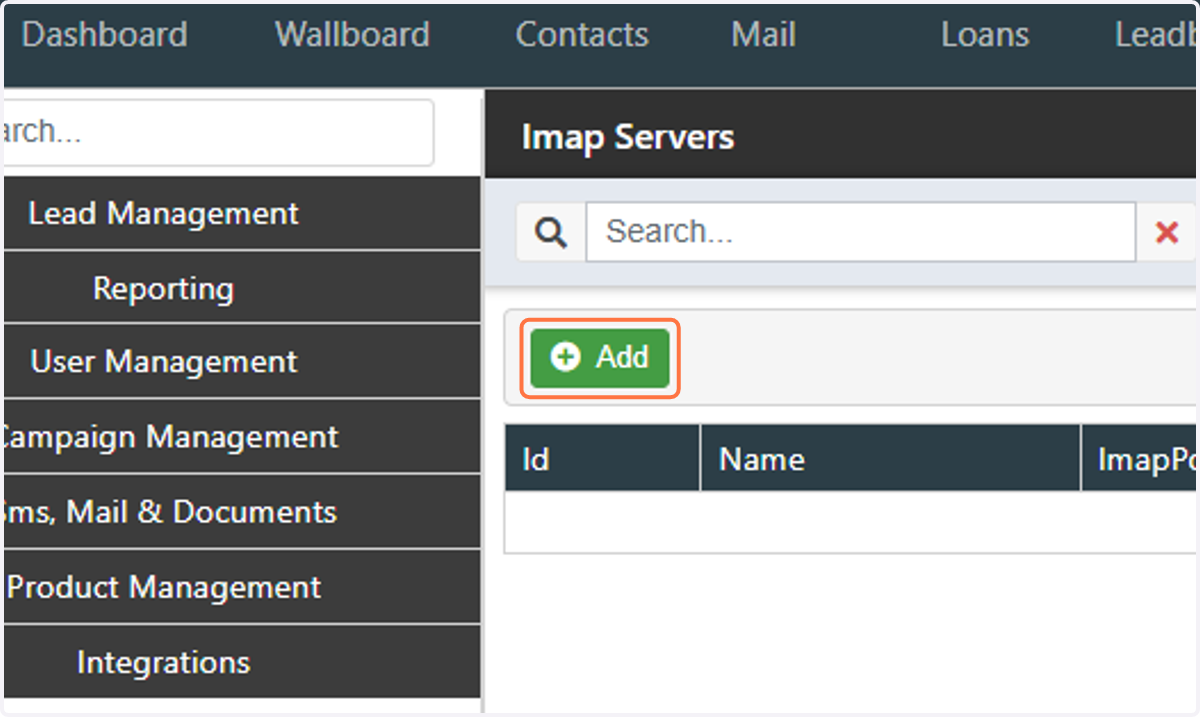This screenshot has width=1200, height=717.
Task: Click the green Add button
Action: tap(600, 357)
